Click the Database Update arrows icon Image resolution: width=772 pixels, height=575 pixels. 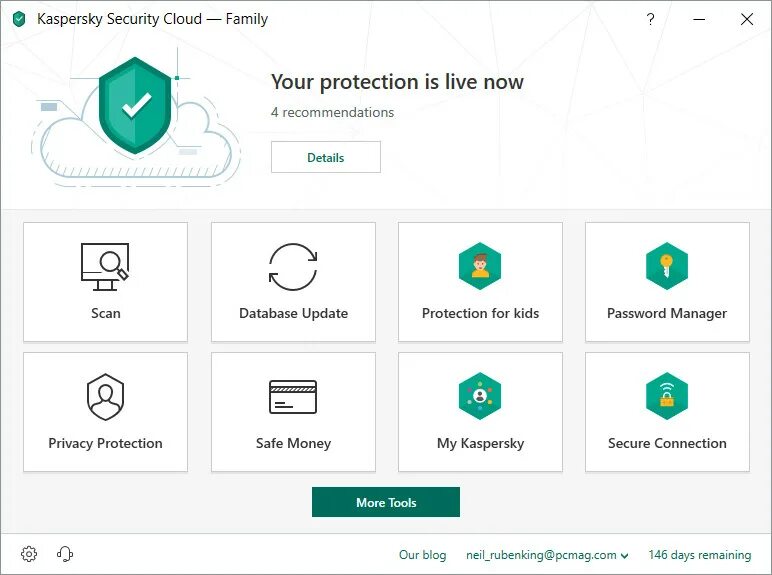(293, 267)
